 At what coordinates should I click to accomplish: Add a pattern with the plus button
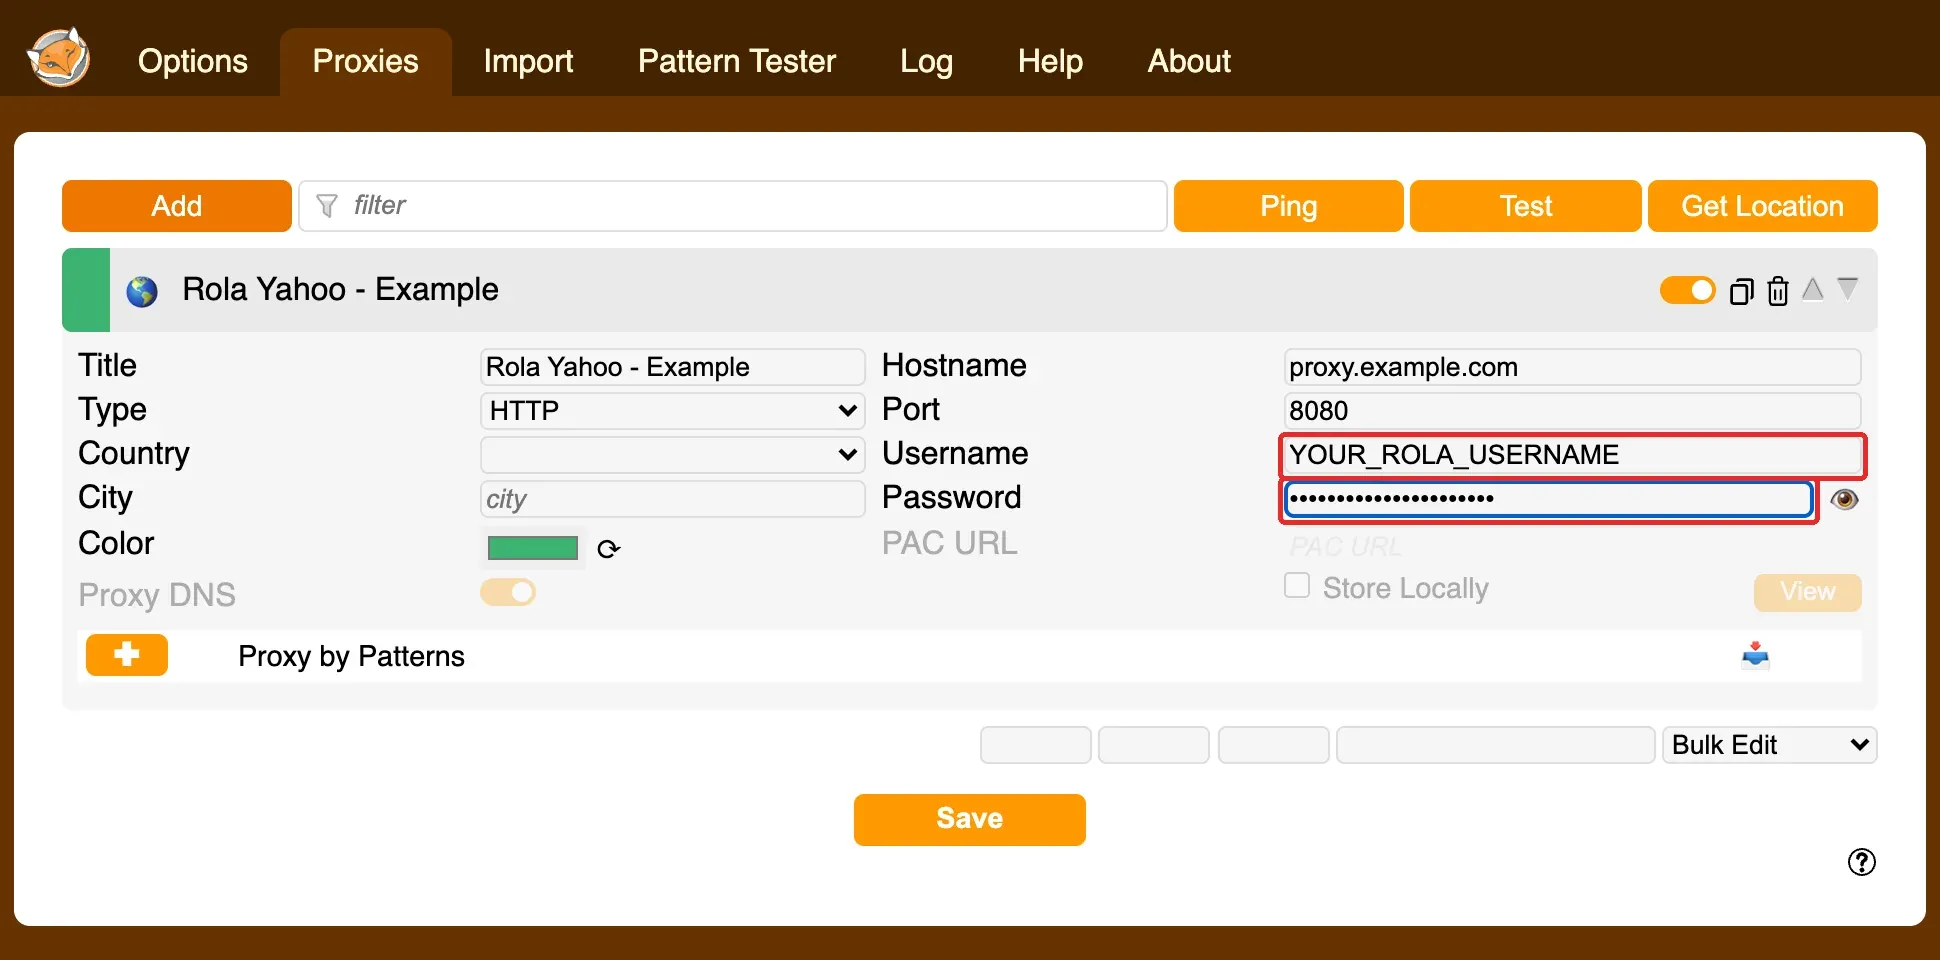pyautogui.click(x=127, y=655)
